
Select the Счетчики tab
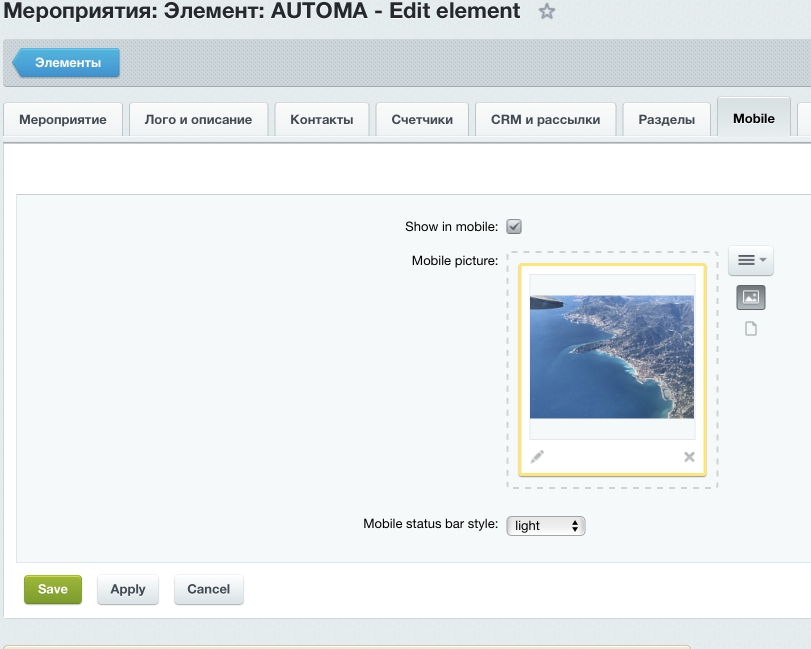coord(422,119)
